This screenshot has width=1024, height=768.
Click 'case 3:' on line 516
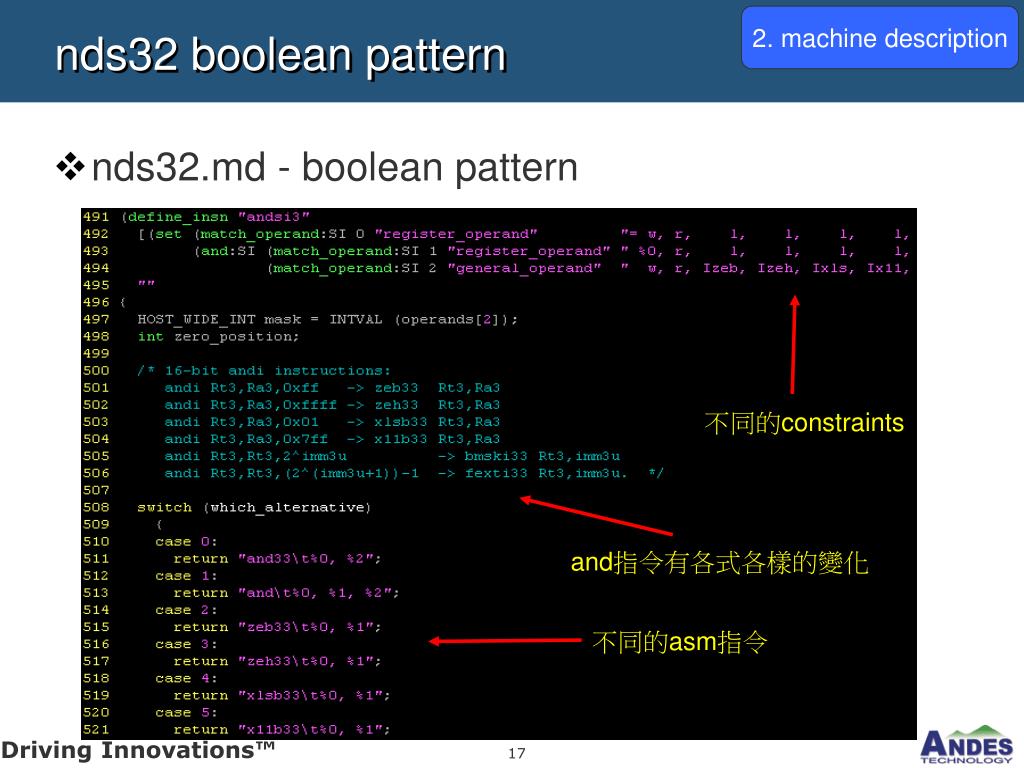186,643
